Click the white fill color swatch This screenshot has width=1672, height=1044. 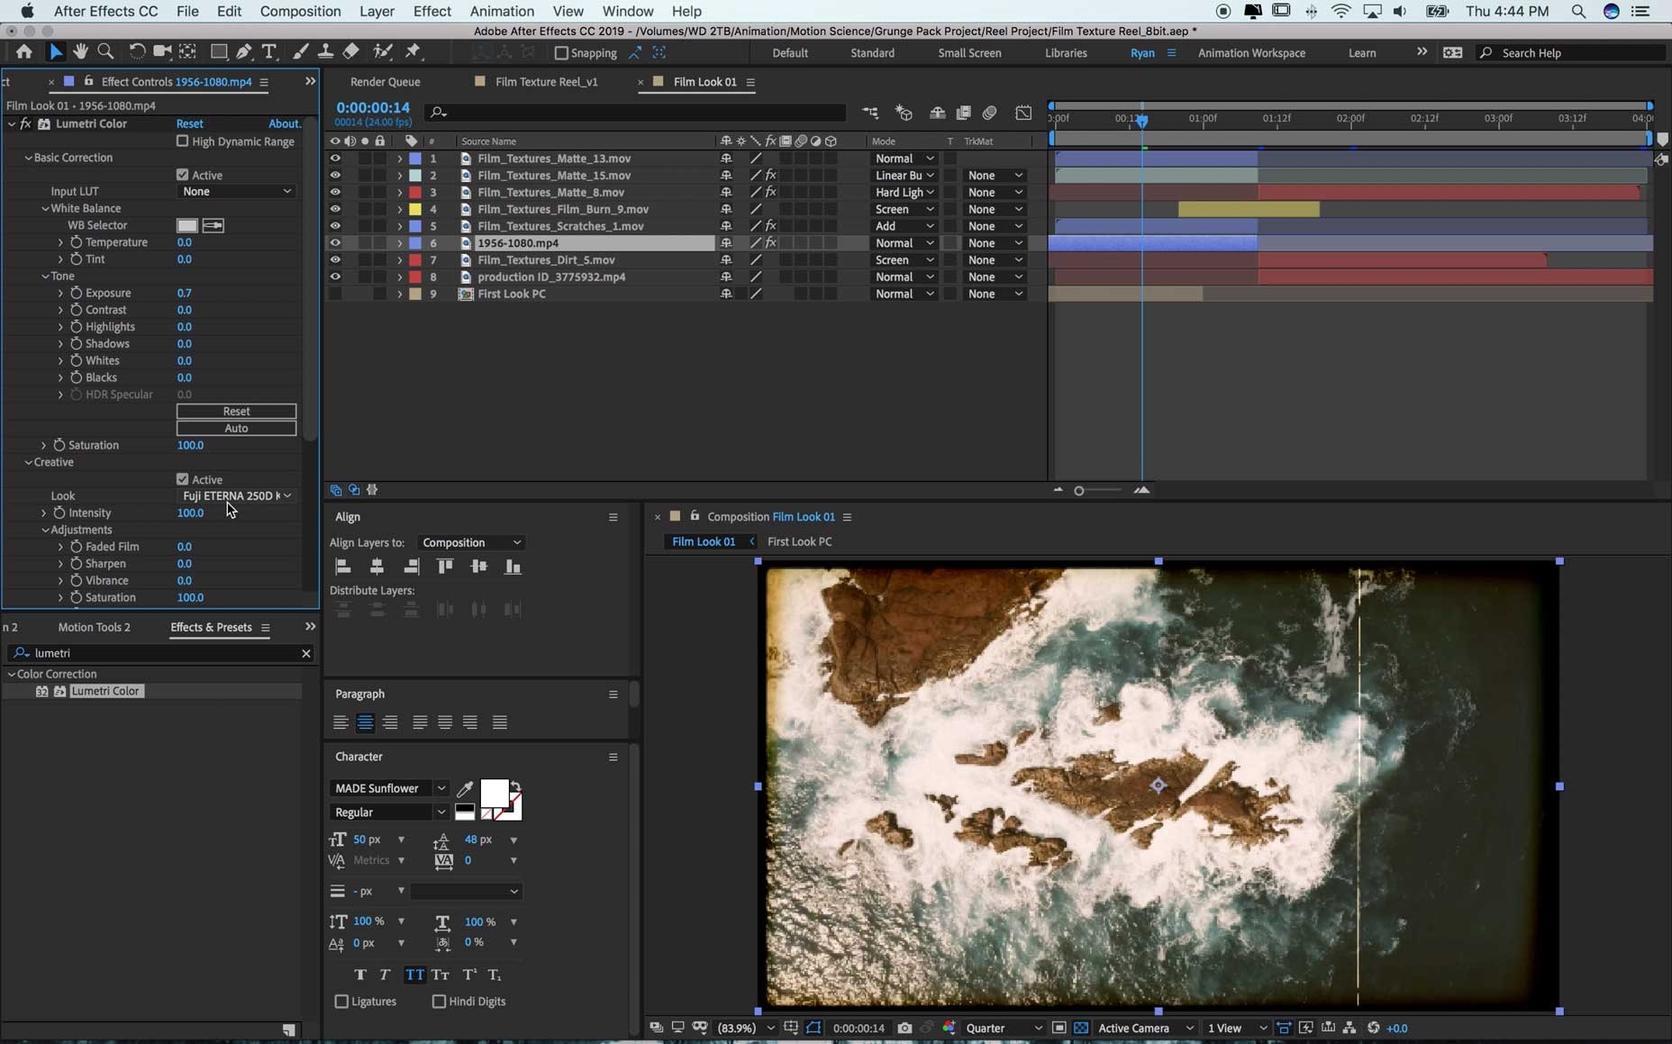(494, 794)
